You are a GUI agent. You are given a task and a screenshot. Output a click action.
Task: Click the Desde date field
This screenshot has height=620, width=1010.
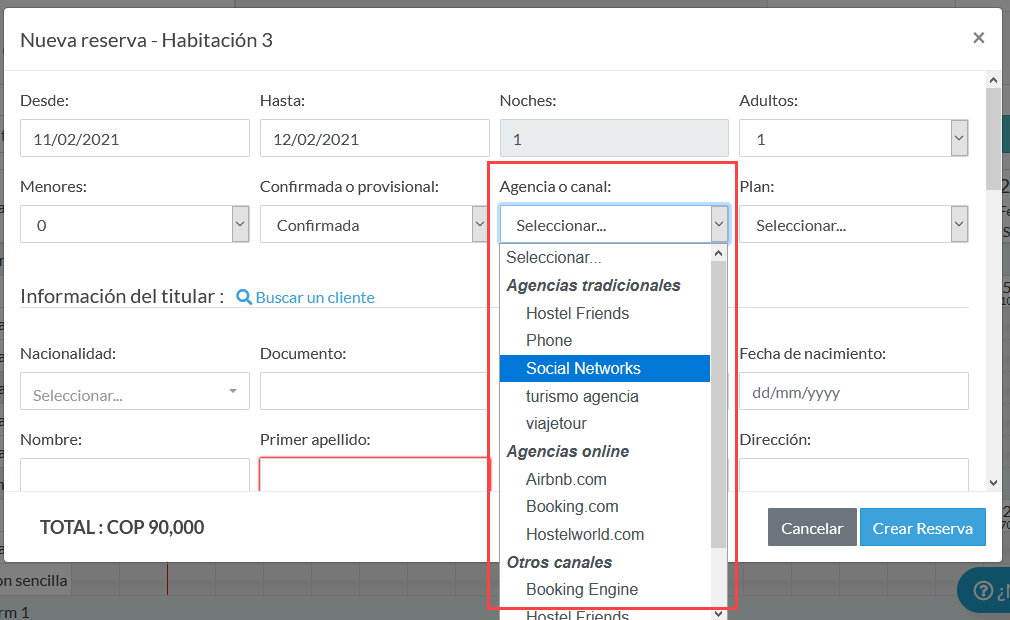(x=135, y=138)
